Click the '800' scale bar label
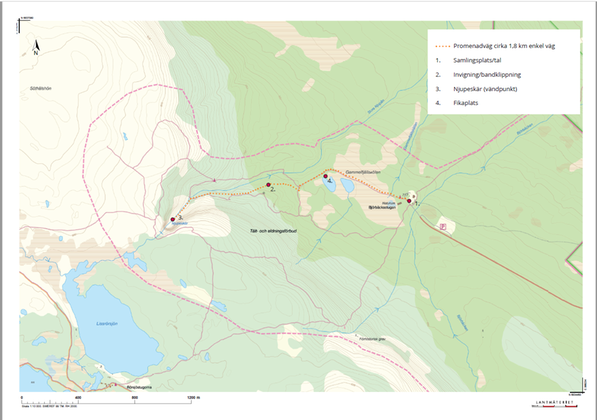 point(135,398)
